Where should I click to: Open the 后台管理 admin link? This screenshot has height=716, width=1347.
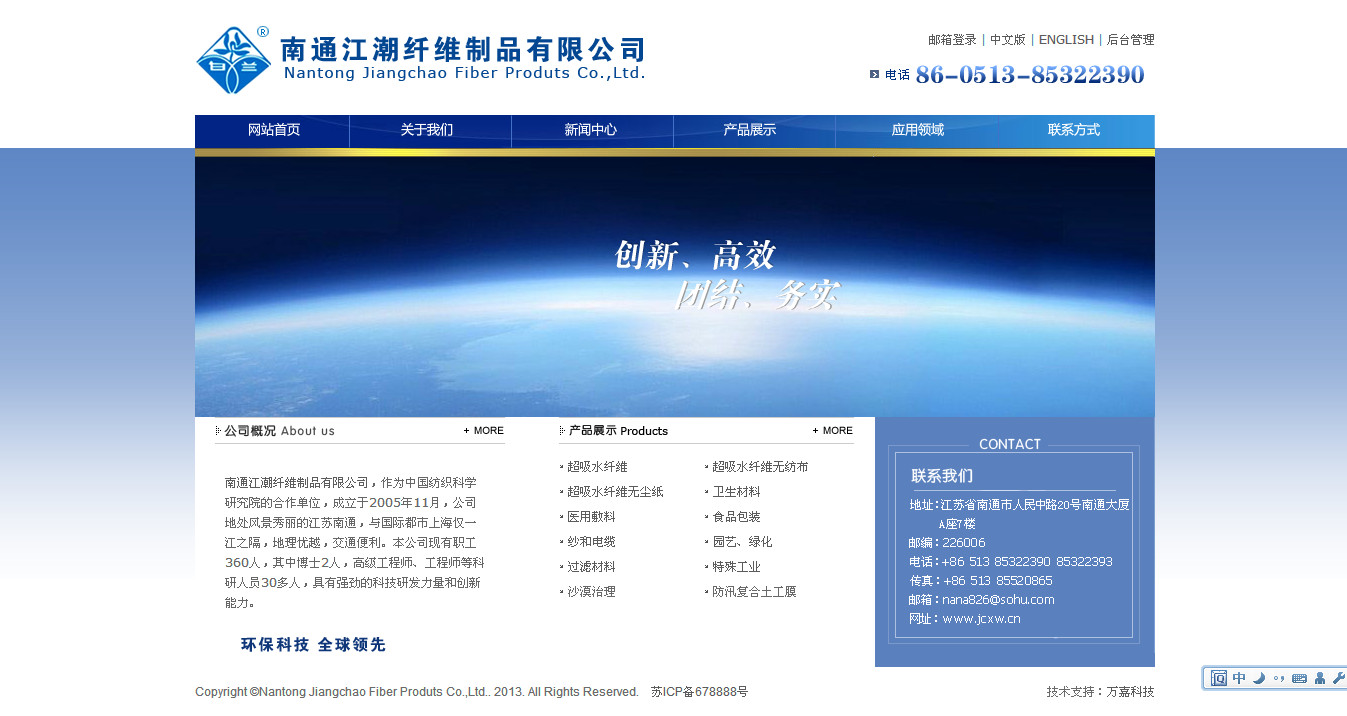(1130, 40)
